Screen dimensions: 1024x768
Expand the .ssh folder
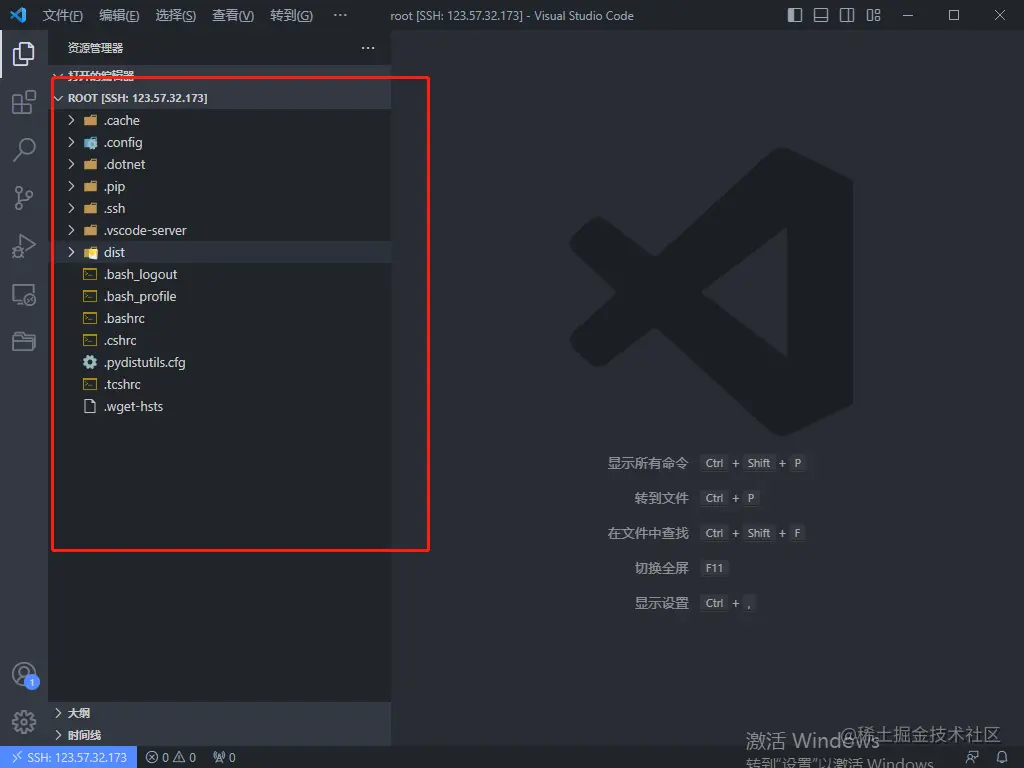click(x=221, y=208)
